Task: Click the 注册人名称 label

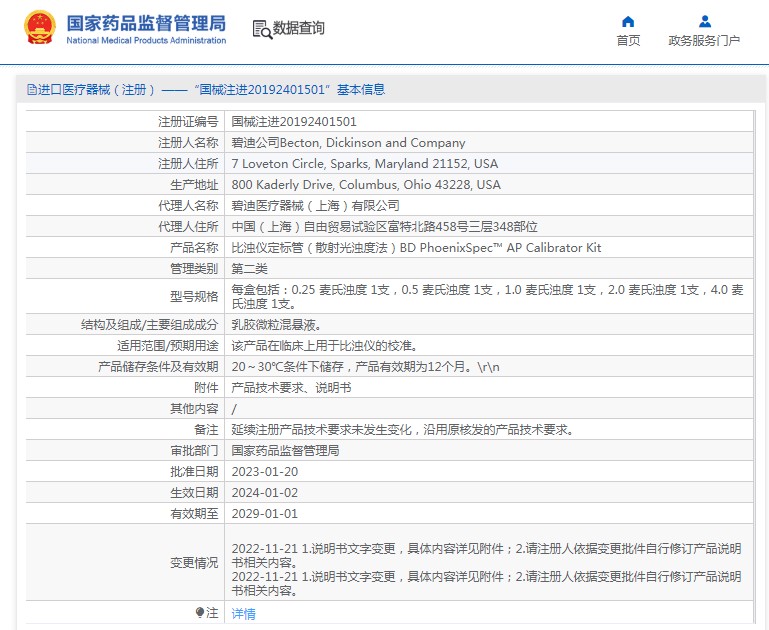Action: pyautogui.click(x=188, y=143)
